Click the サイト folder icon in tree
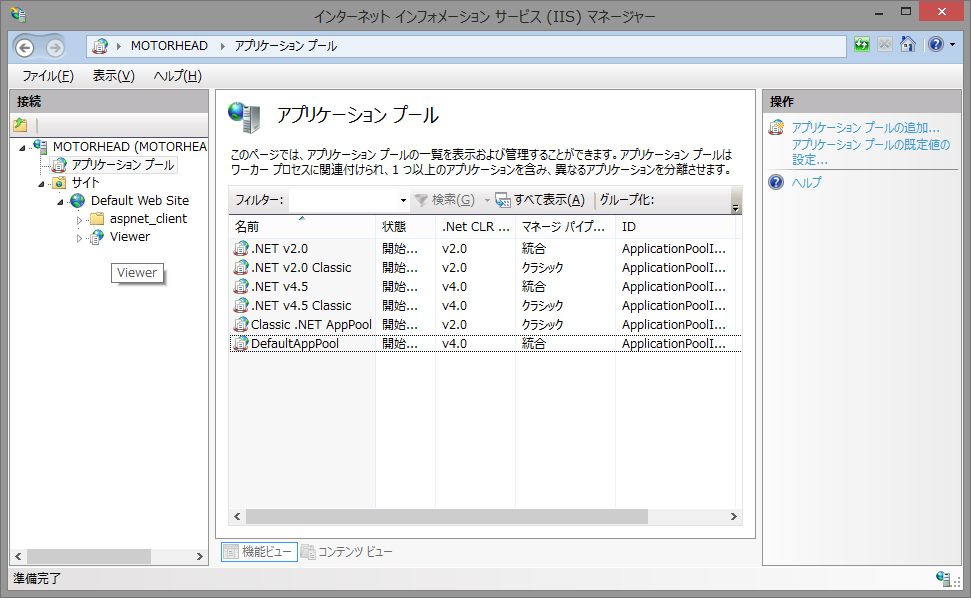Viewport: 971px width, 600px height. point(59,183)
